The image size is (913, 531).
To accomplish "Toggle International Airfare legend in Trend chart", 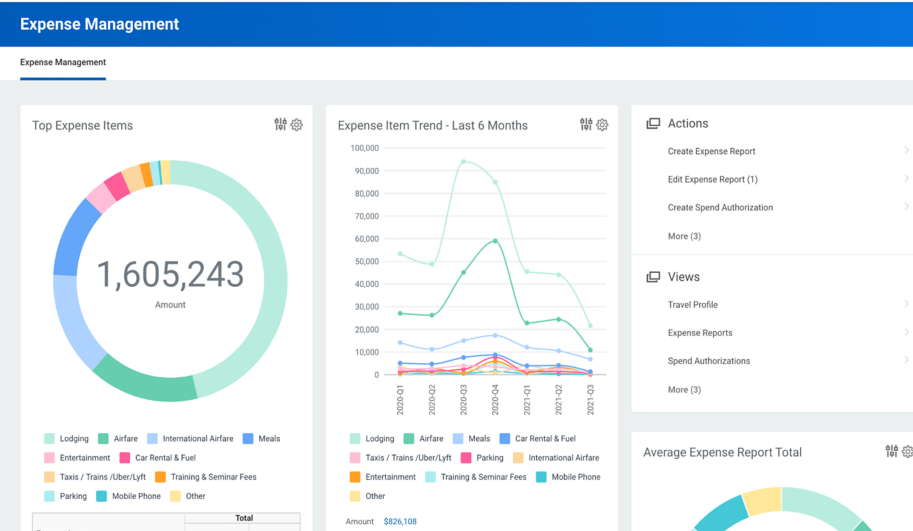I will coord(556,458).
